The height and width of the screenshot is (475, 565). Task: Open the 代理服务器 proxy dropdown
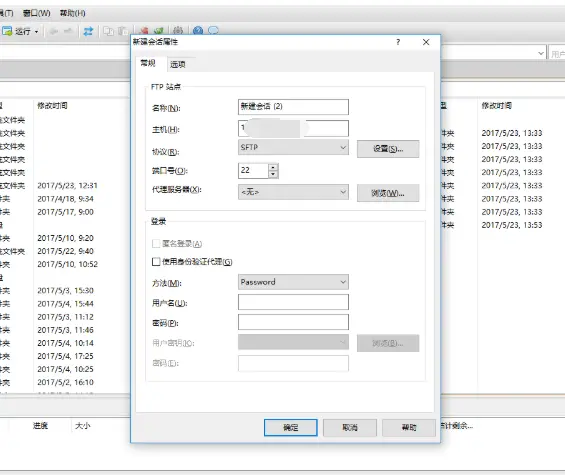click(293, 192)
